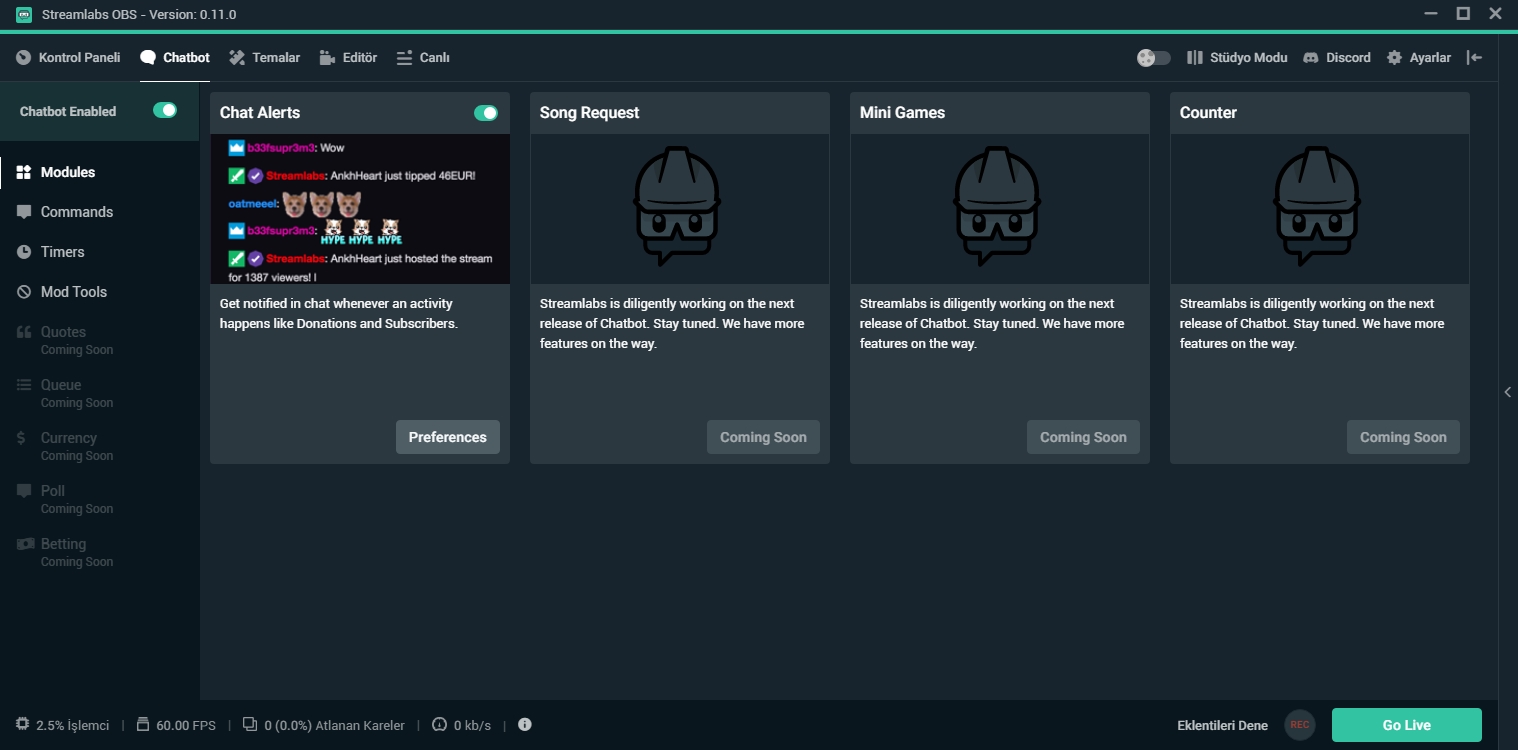Click the bitrate gauge icon
Viewport: 1518px width, 750px height.
coord(439,724)
